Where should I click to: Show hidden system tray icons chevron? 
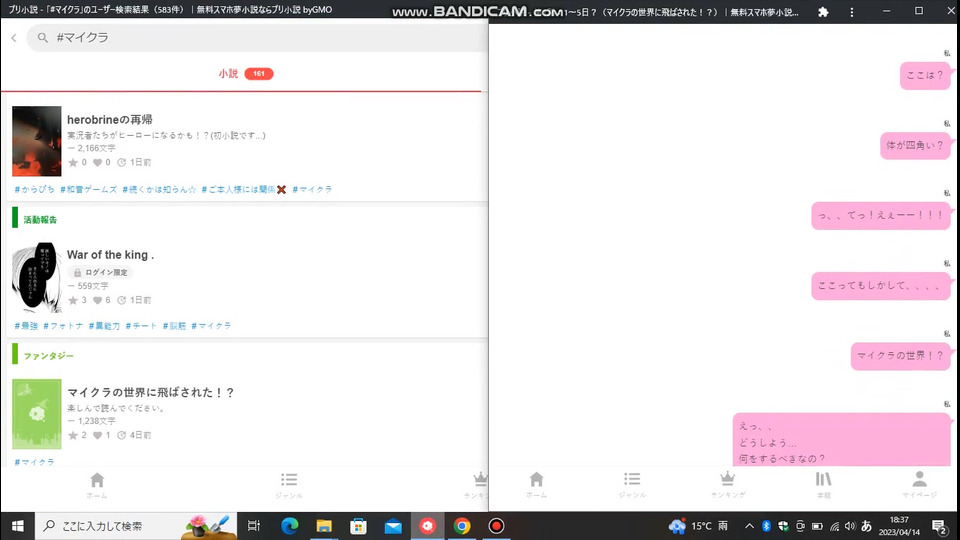pyautogui.click(x=749, y=526)
